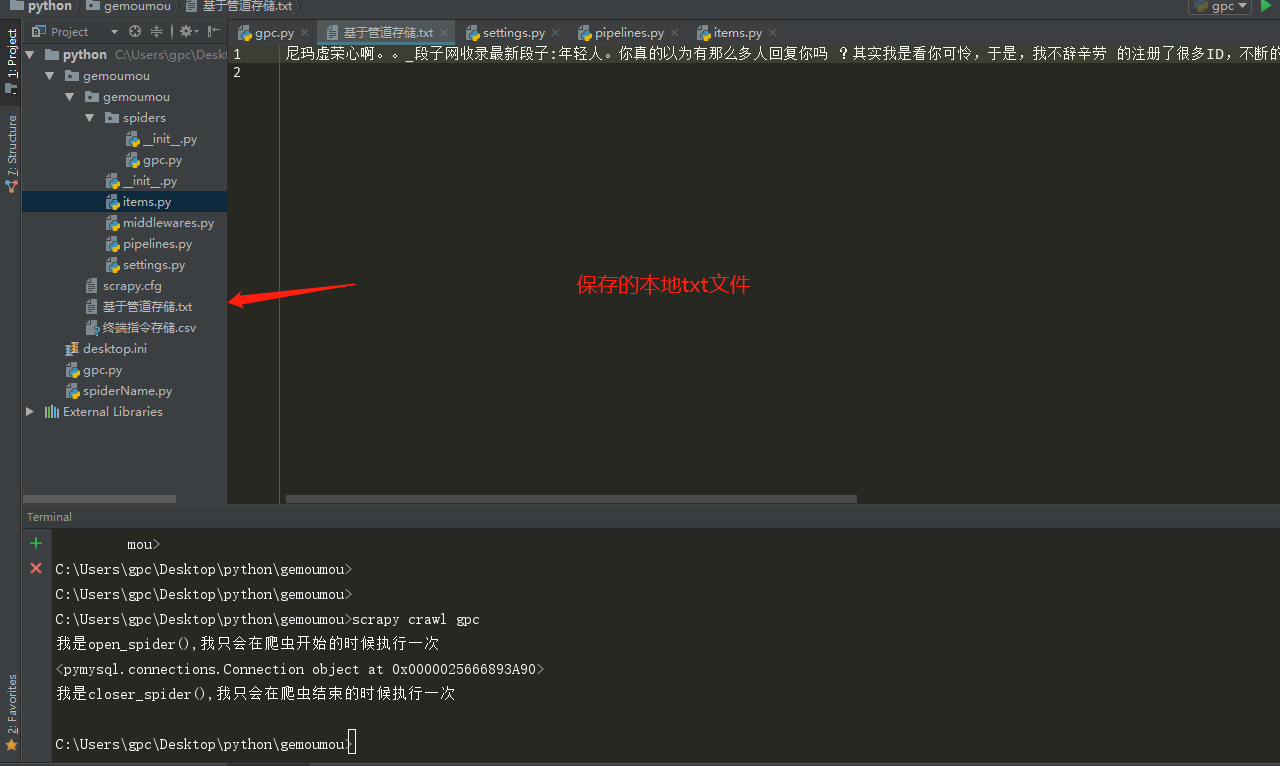
Task: Select scrapy.cfg in project tree
Action: pyautogui.click(x=124, y=286)
